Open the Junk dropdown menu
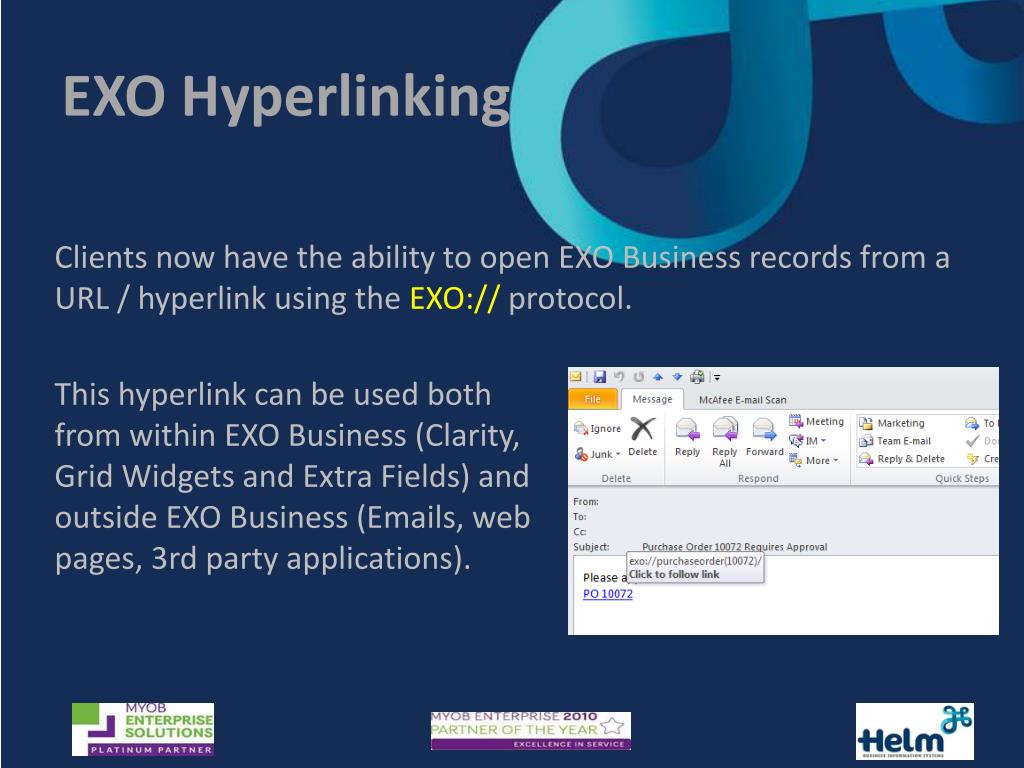Image resolution: width=1024 pixels, height=768 pixels. pyautogui.click(x=598, y=454)
